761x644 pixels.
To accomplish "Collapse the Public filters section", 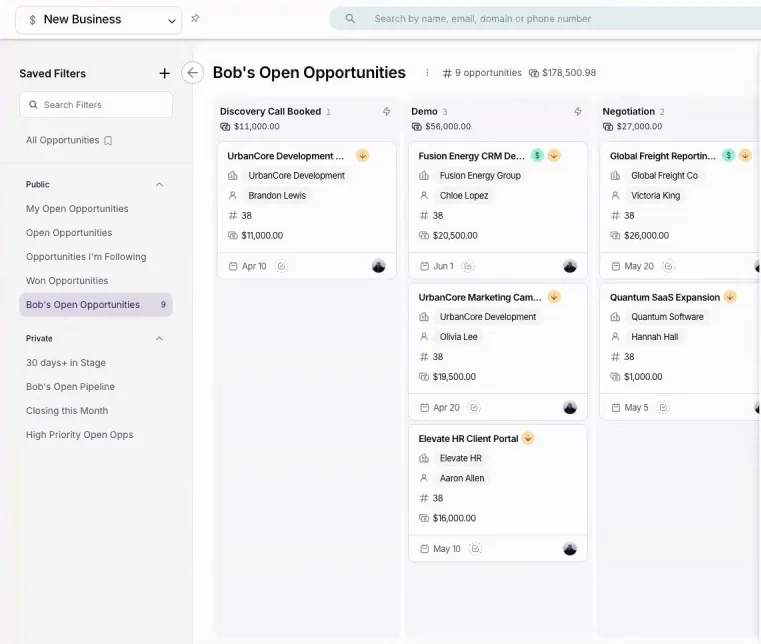I will pyautogui.click(x=159, y=184).
